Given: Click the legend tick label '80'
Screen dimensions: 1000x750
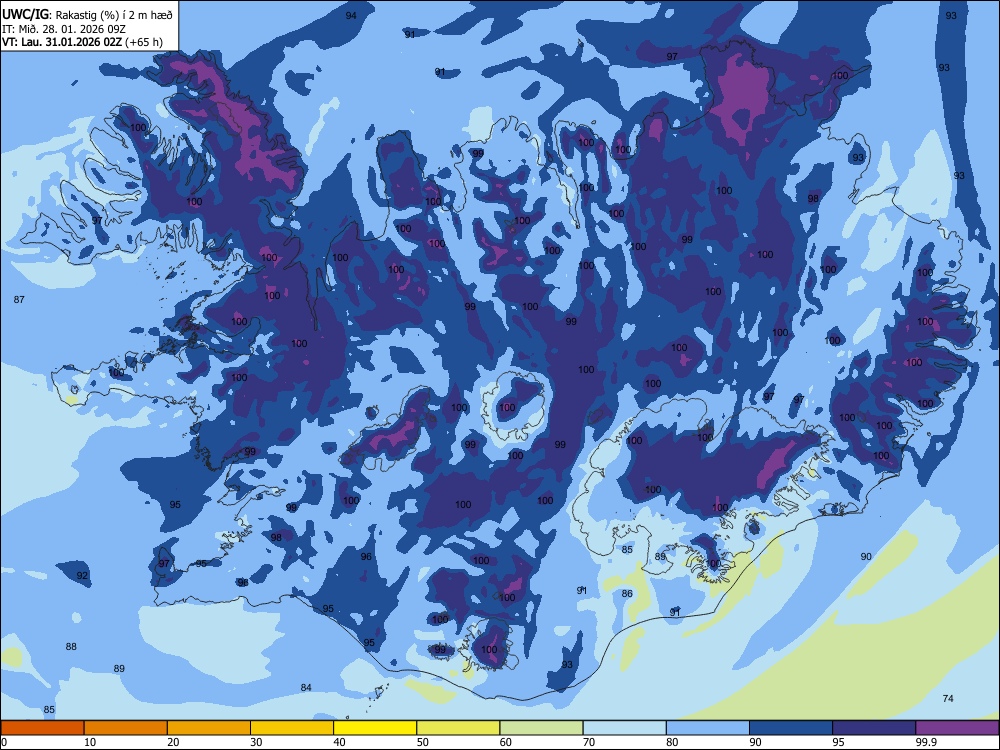Looking at the screenshot, I should pyautogui.click(x=672, y=742).
